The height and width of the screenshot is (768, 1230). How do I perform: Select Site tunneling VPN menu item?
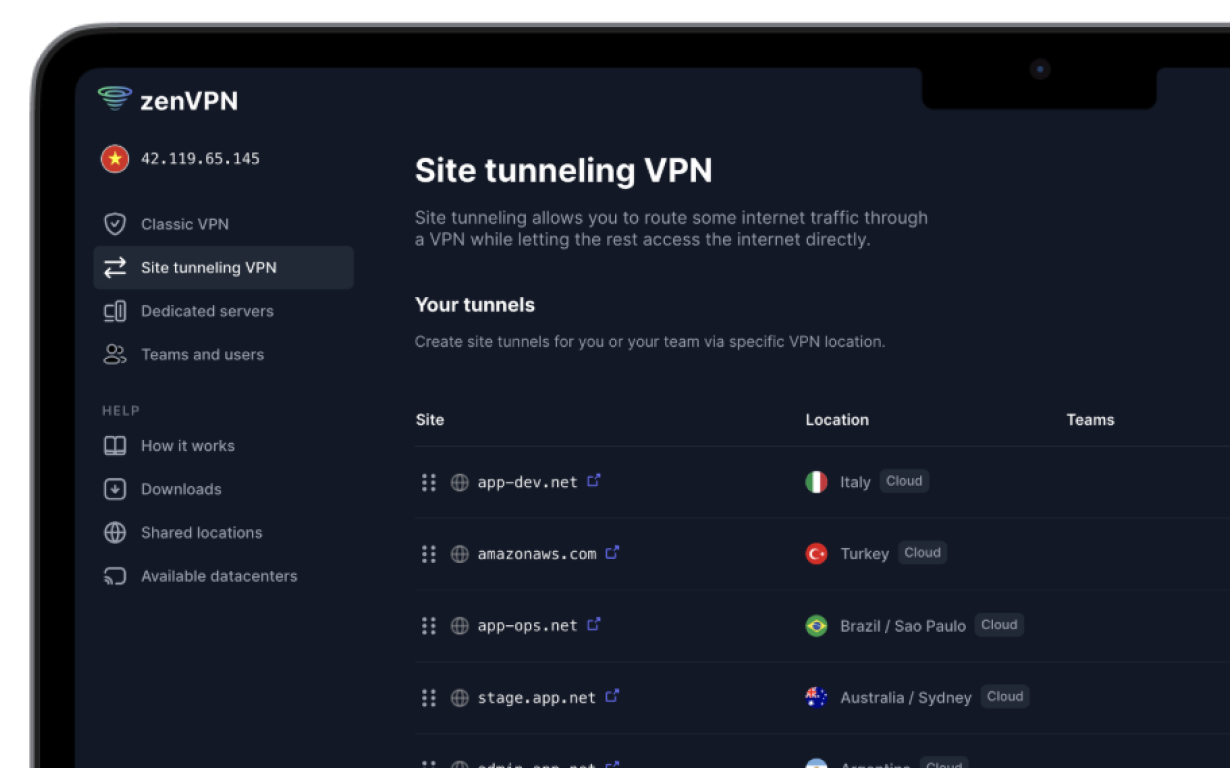[208, 268]
